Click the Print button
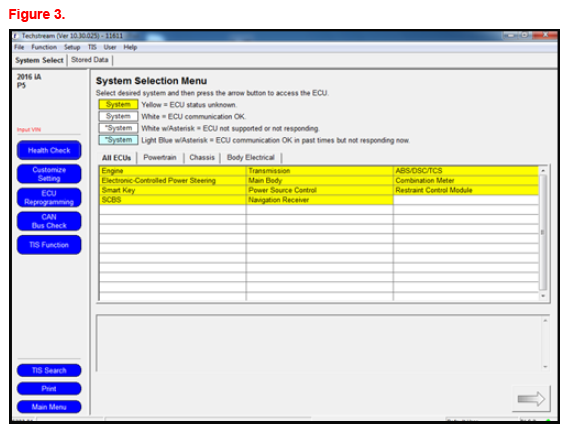The image size is (569, 433). [49, 388]
